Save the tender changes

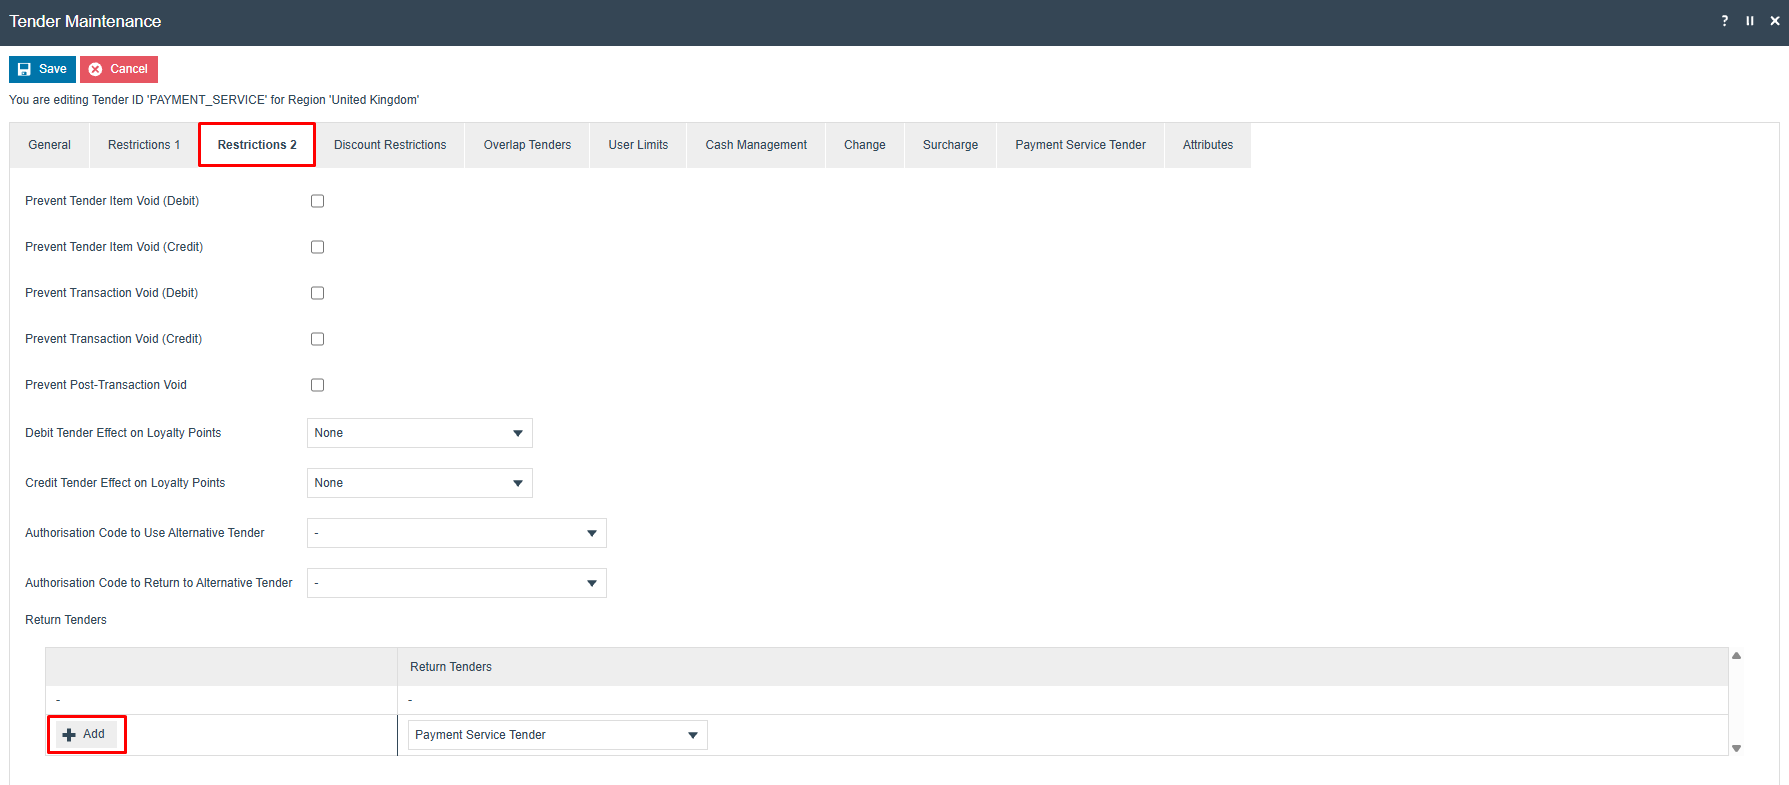pos(42,69)
